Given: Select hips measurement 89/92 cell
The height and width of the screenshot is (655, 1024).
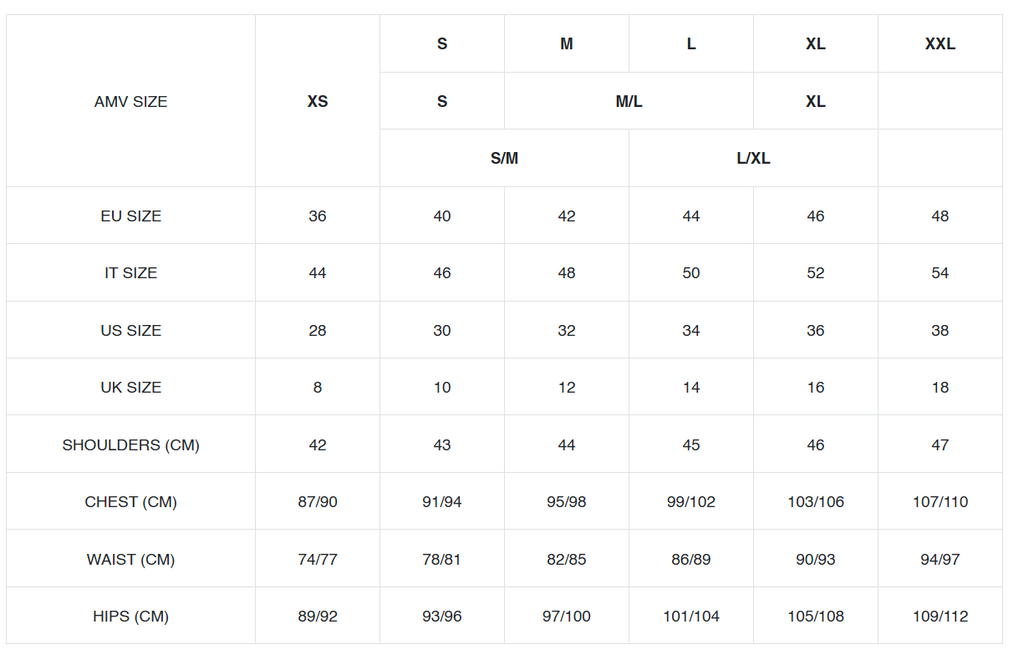Looking at the screenshot, I should point(317,616).
